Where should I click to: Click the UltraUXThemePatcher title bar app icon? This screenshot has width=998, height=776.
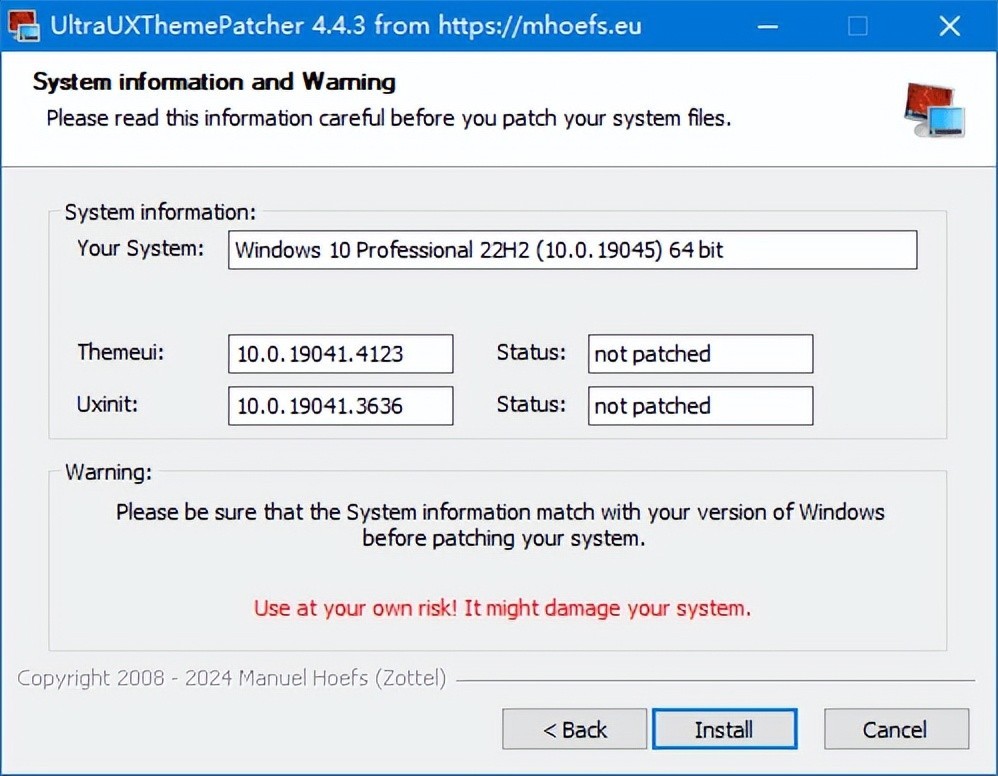23,26
